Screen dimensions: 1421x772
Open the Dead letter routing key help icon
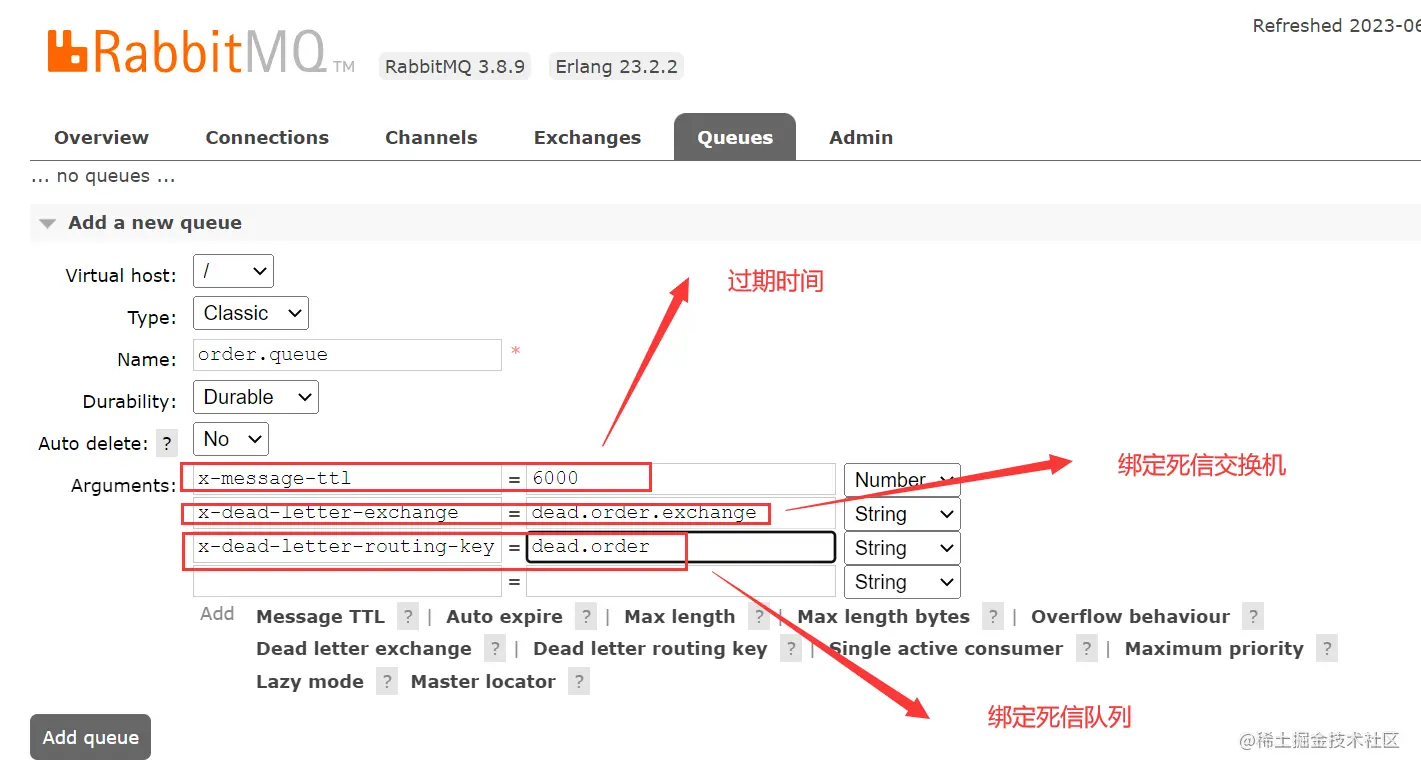791,648
